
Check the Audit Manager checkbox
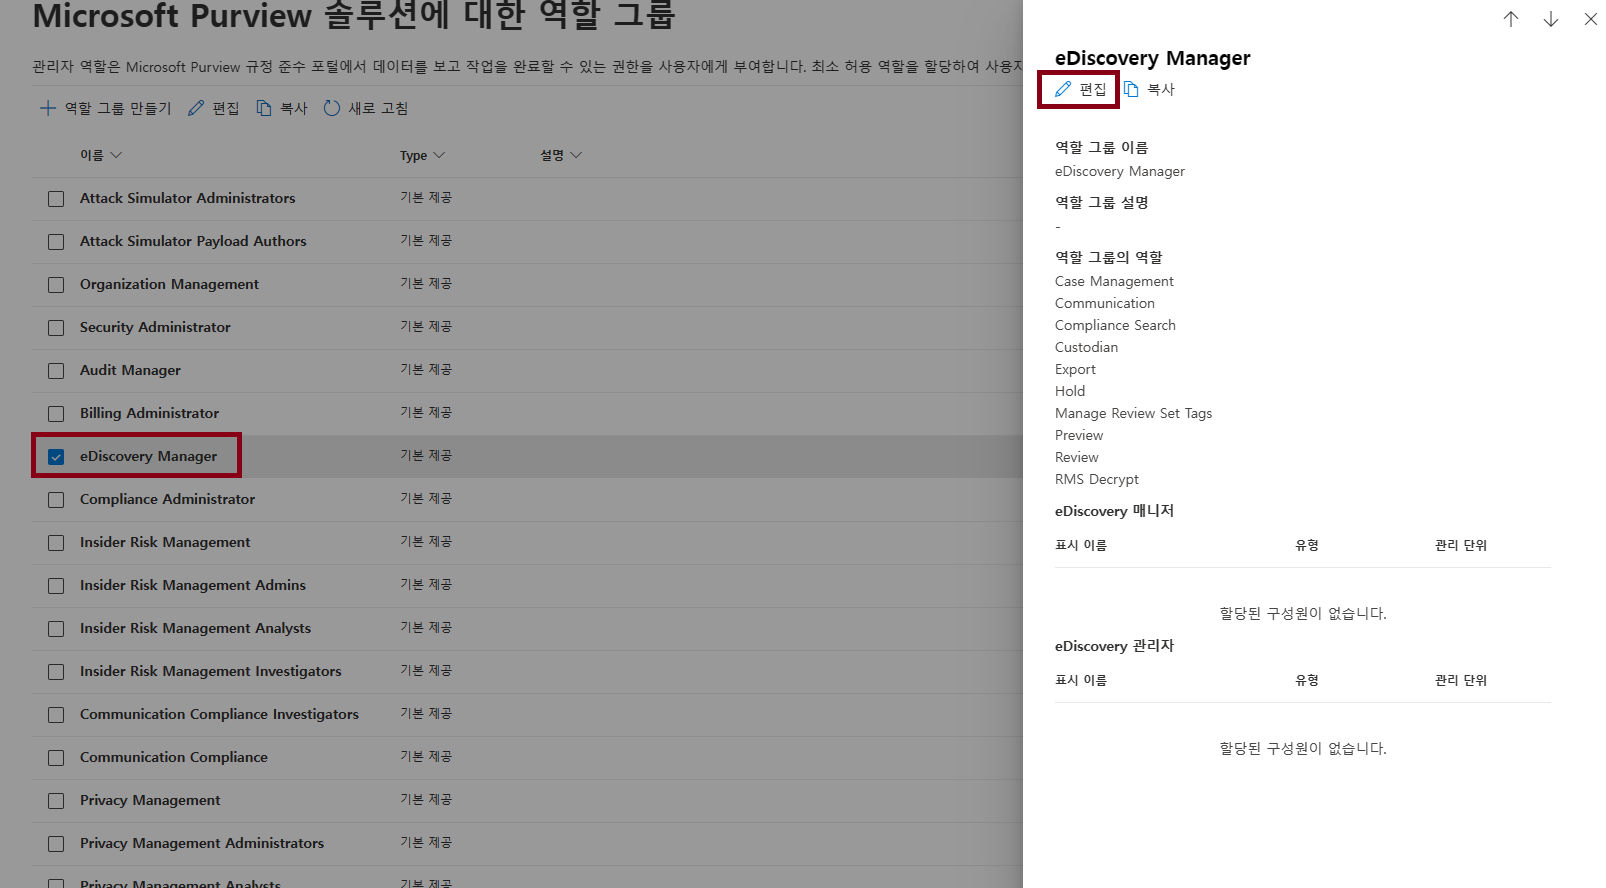[56, 371]
